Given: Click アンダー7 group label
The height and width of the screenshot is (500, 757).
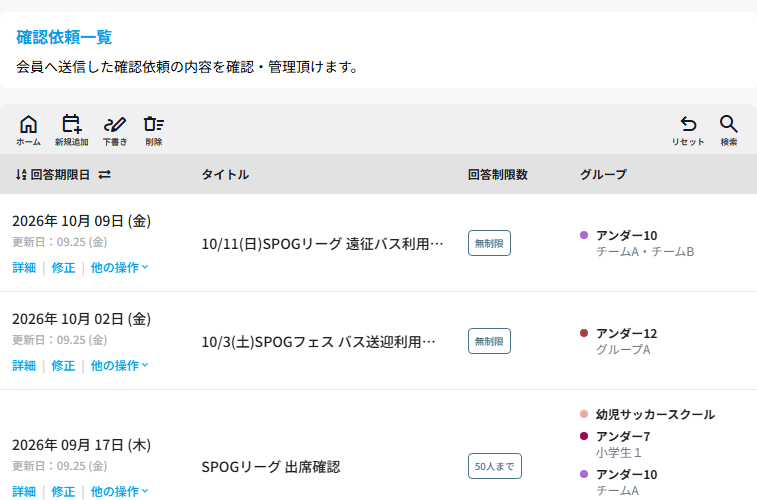Looking at the screenshot, I should tap(623, 436).
